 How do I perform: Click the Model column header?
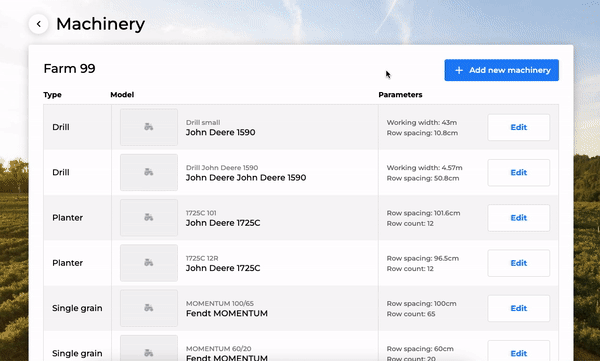pyautogui.click(x=122, y=95)
